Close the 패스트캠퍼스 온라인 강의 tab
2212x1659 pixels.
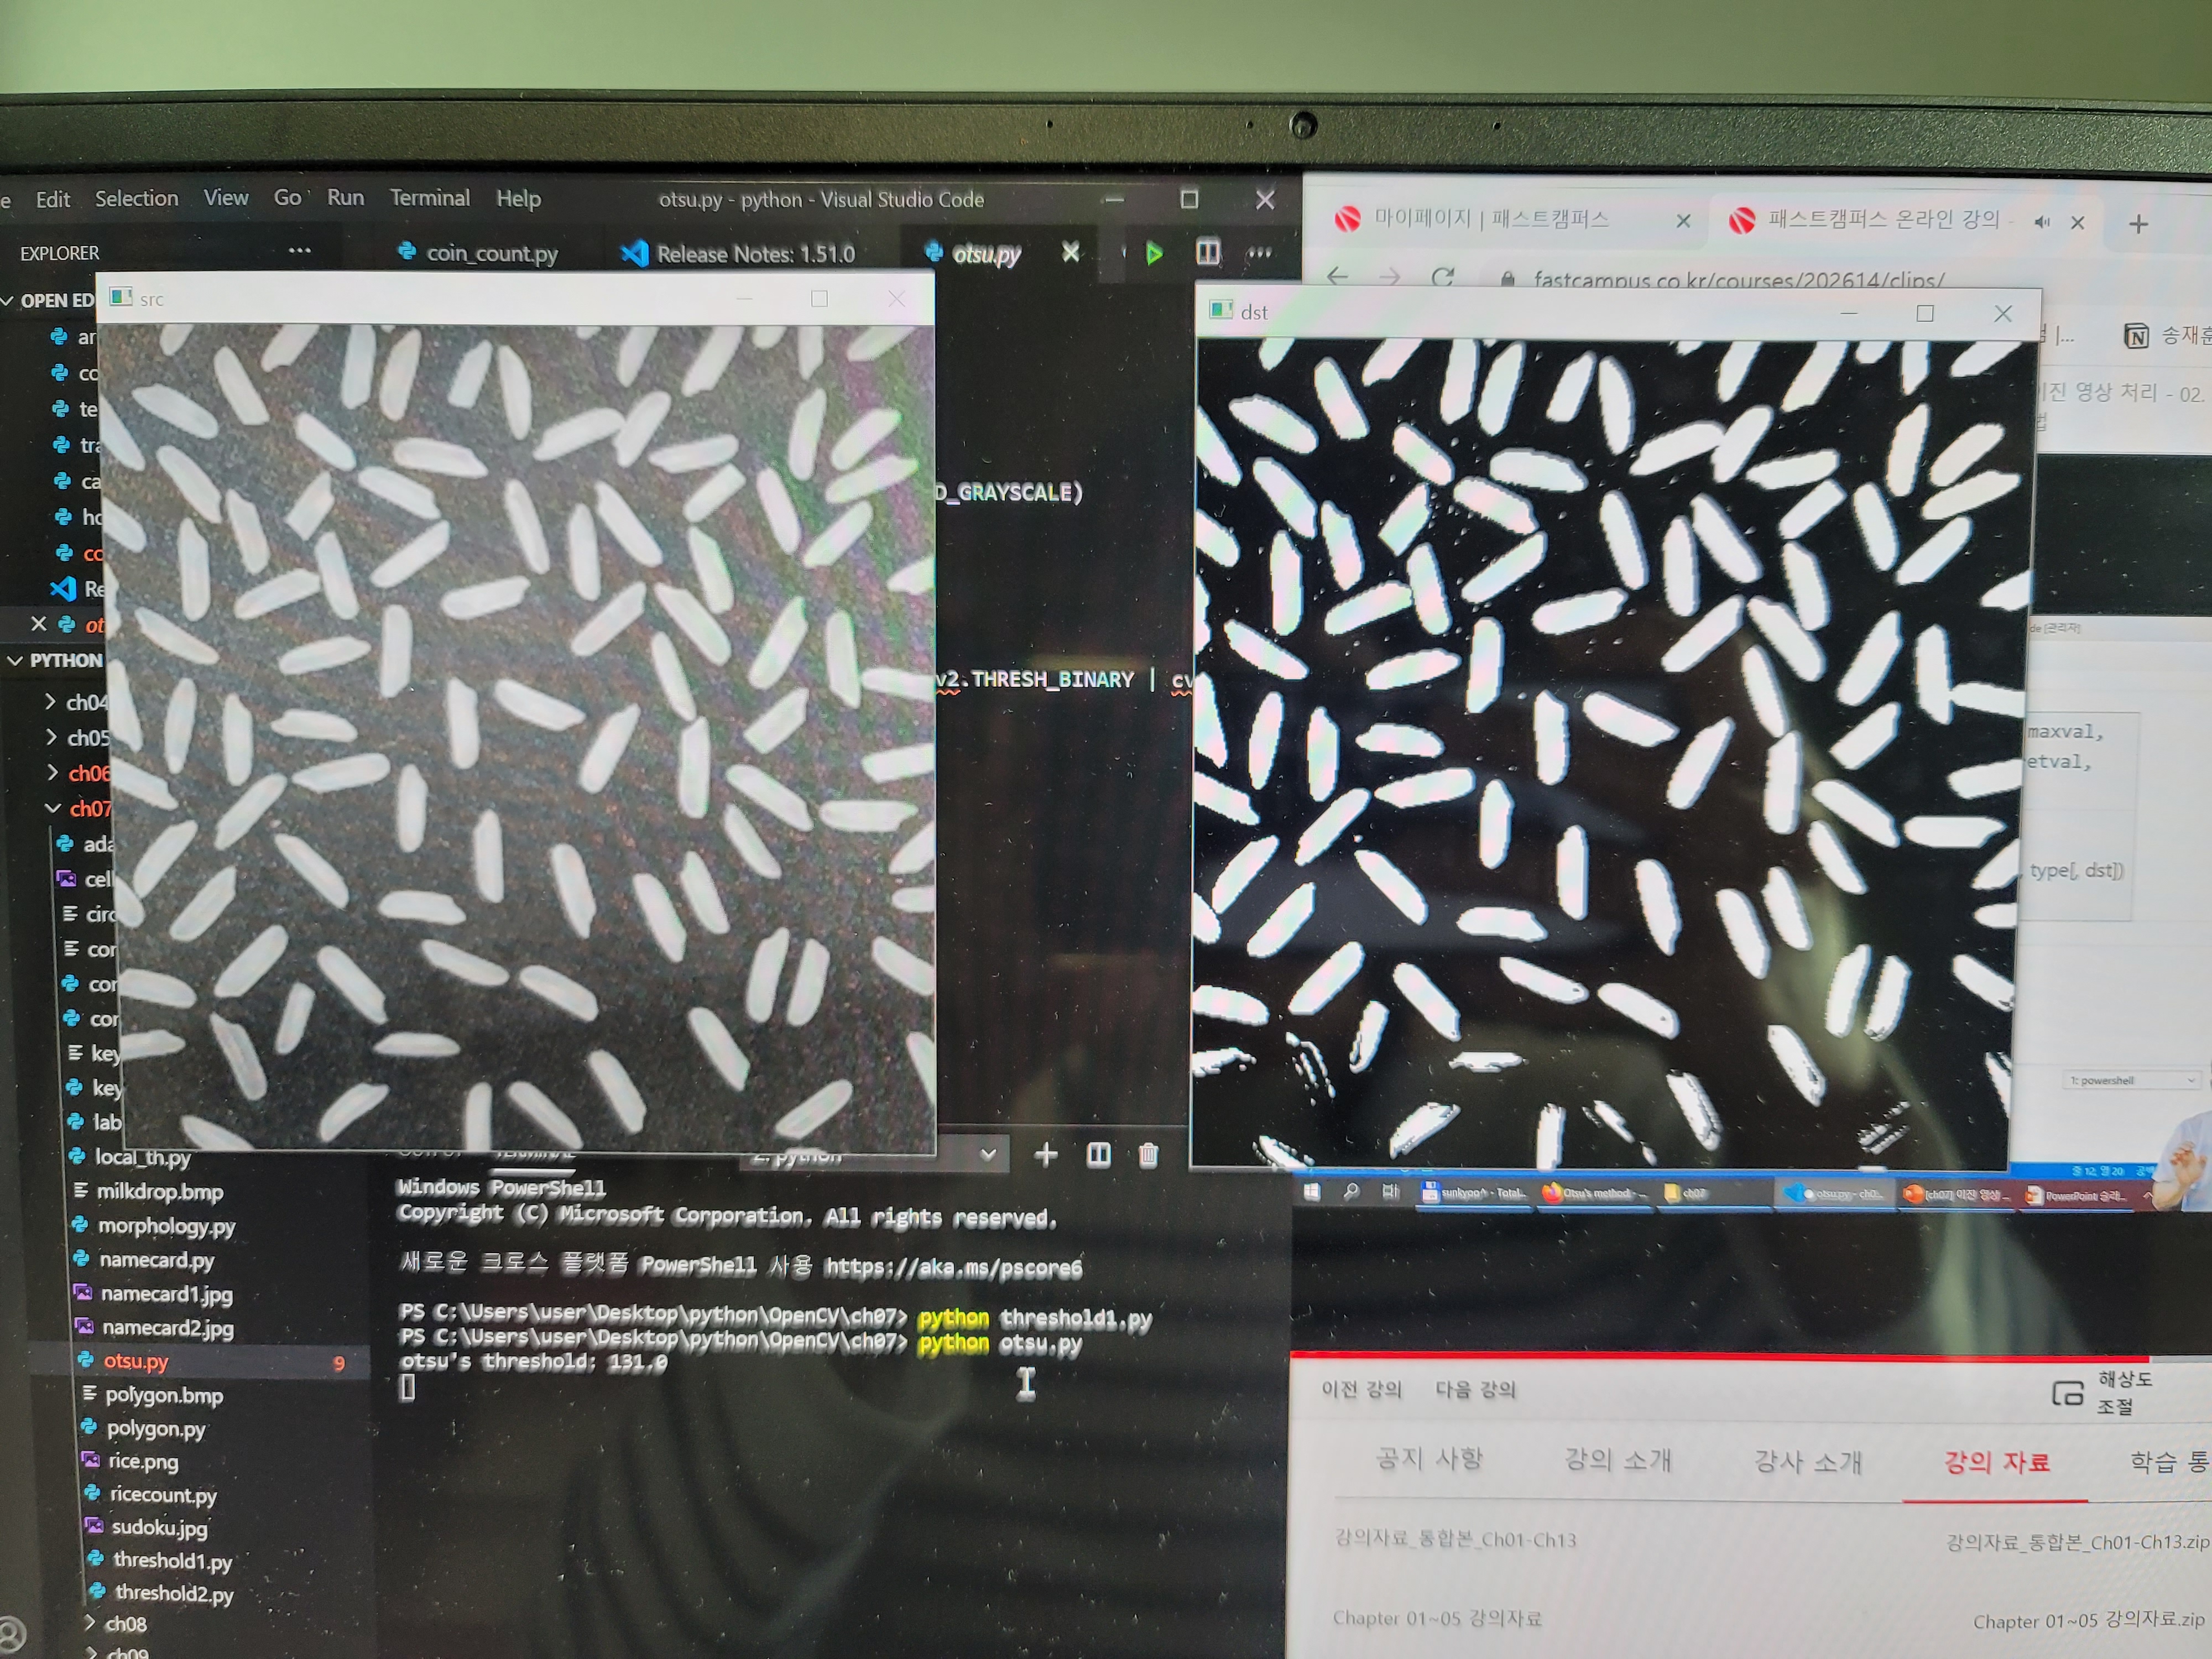pyautogui.click(x=2077, y=222)
